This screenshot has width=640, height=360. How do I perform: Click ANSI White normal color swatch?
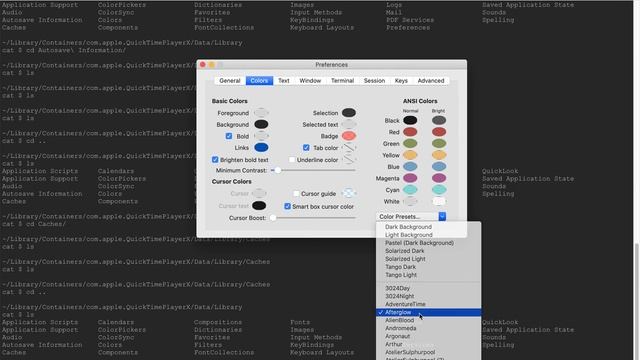coord(410,201)
